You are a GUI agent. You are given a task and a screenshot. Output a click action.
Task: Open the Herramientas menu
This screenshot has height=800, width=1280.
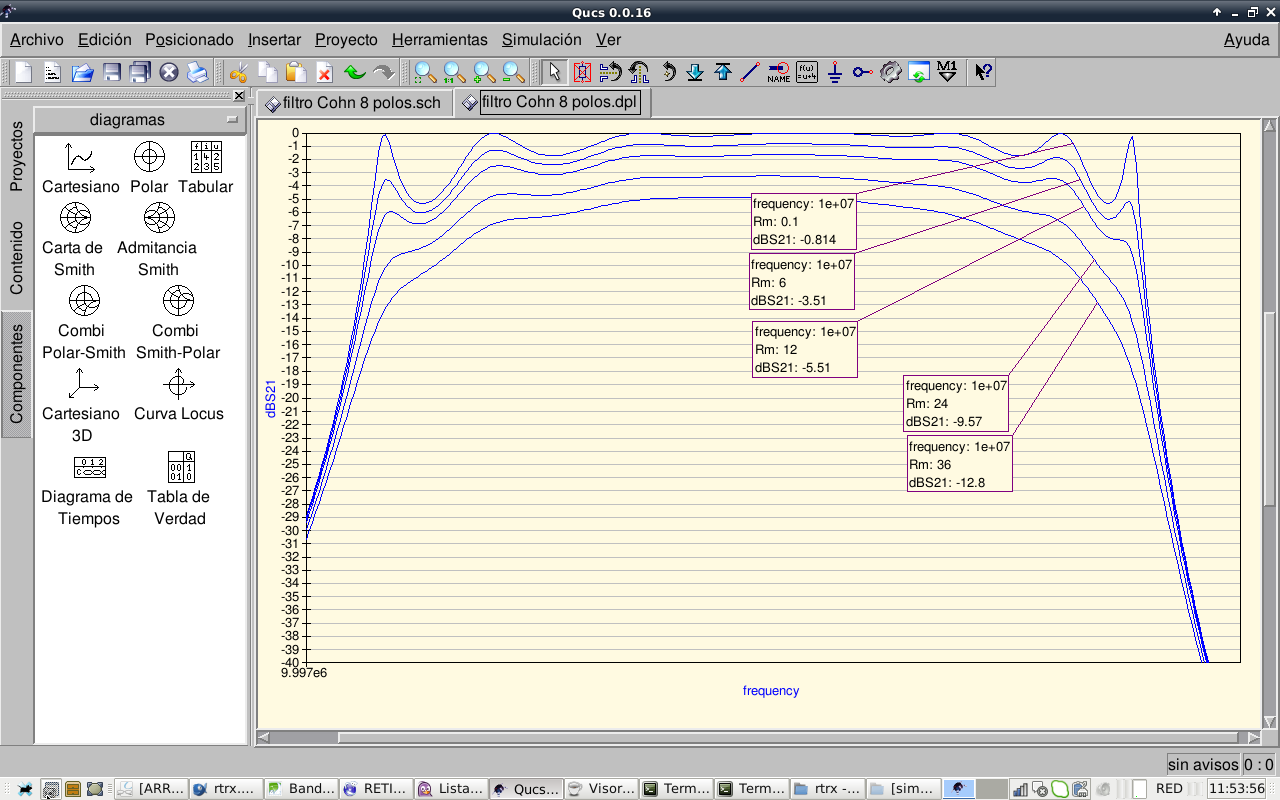pyautogui.click(x=439, y=40)
